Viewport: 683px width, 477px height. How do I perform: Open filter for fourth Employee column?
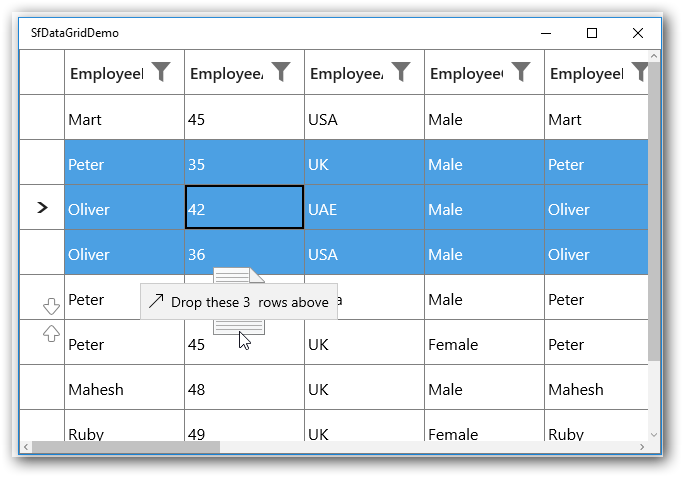521,72
